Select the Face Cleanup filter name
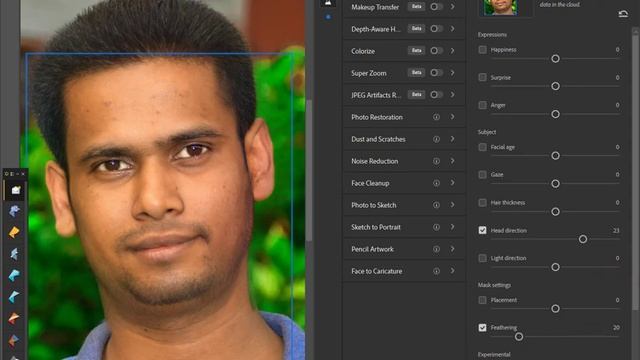This screenshot has height=360, width=640. 370,183
